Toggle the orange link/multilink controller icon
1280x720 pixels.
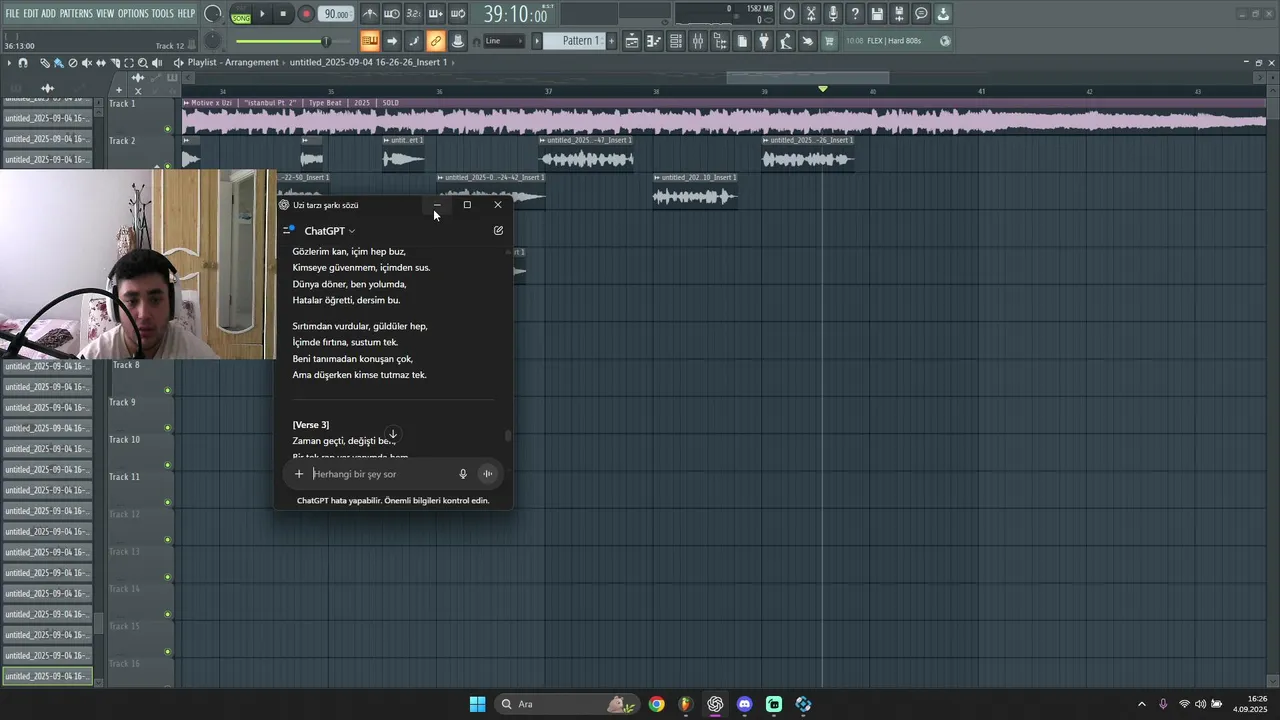(435, 41)
